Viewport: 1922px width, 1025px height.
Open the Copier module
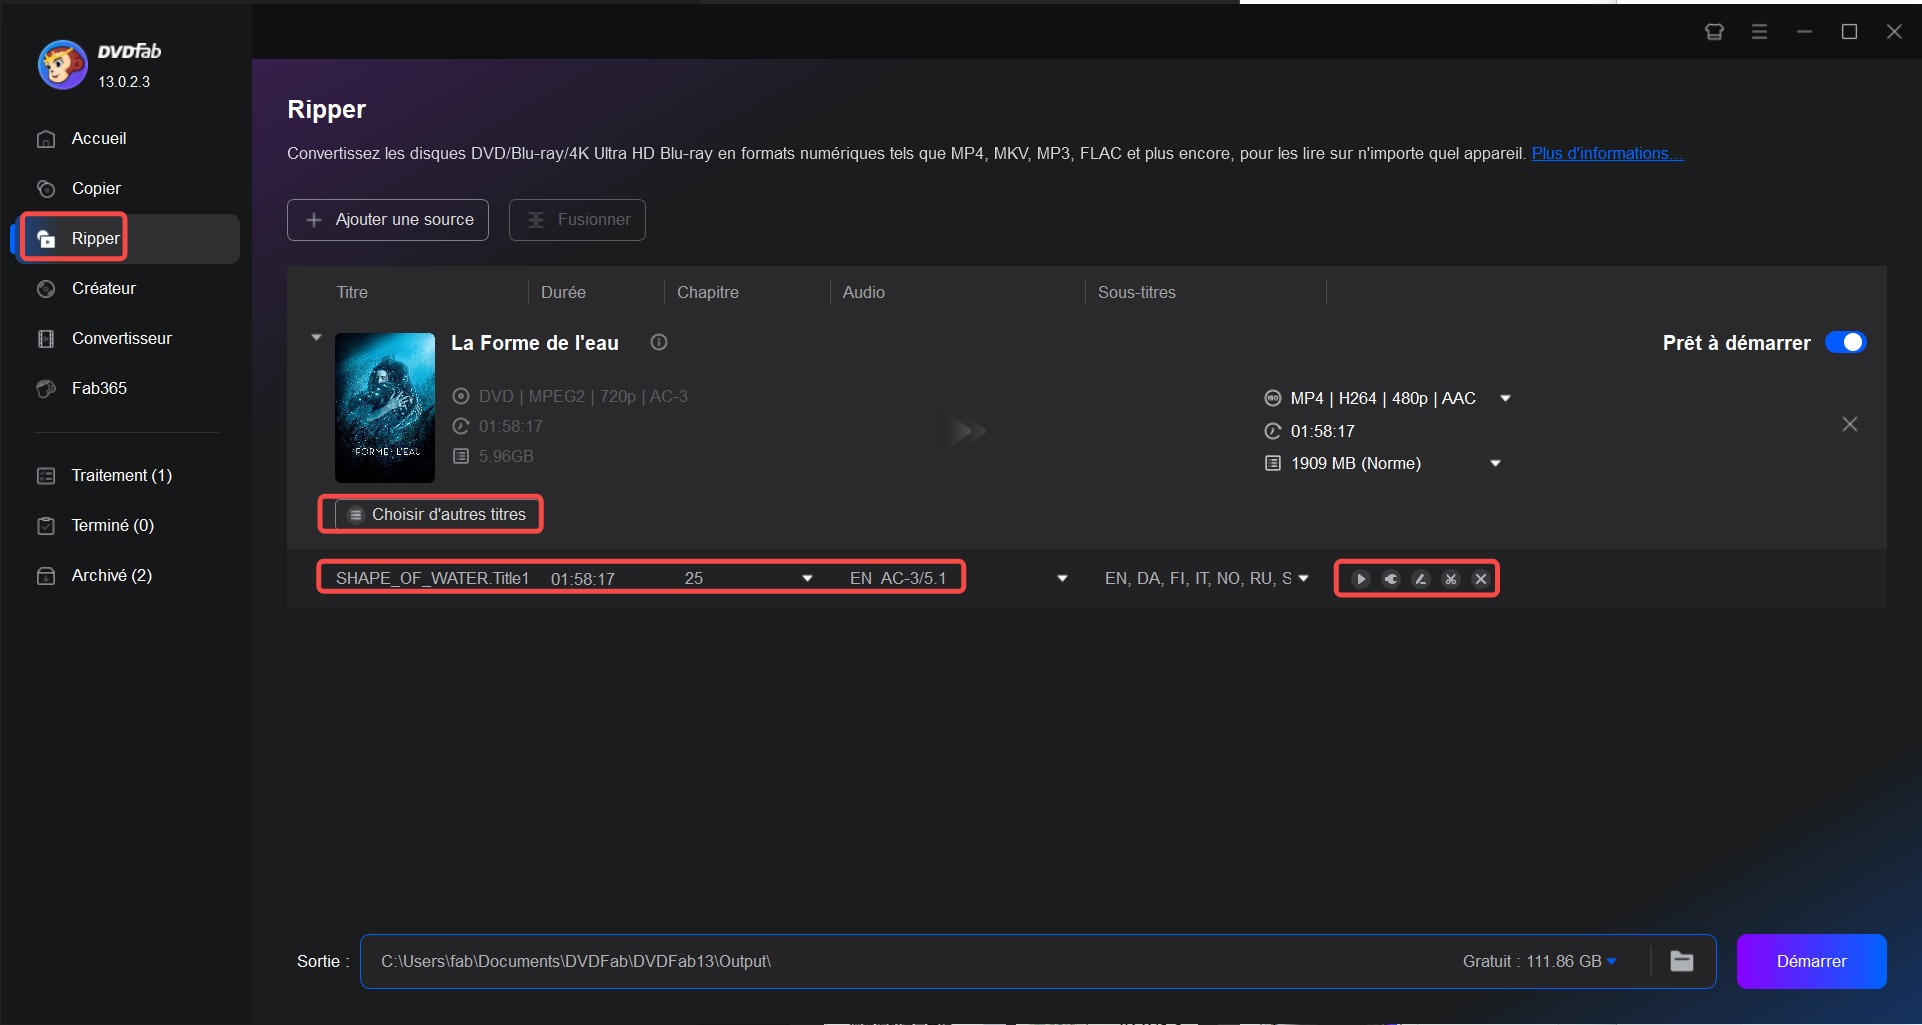tap(127, 188)
